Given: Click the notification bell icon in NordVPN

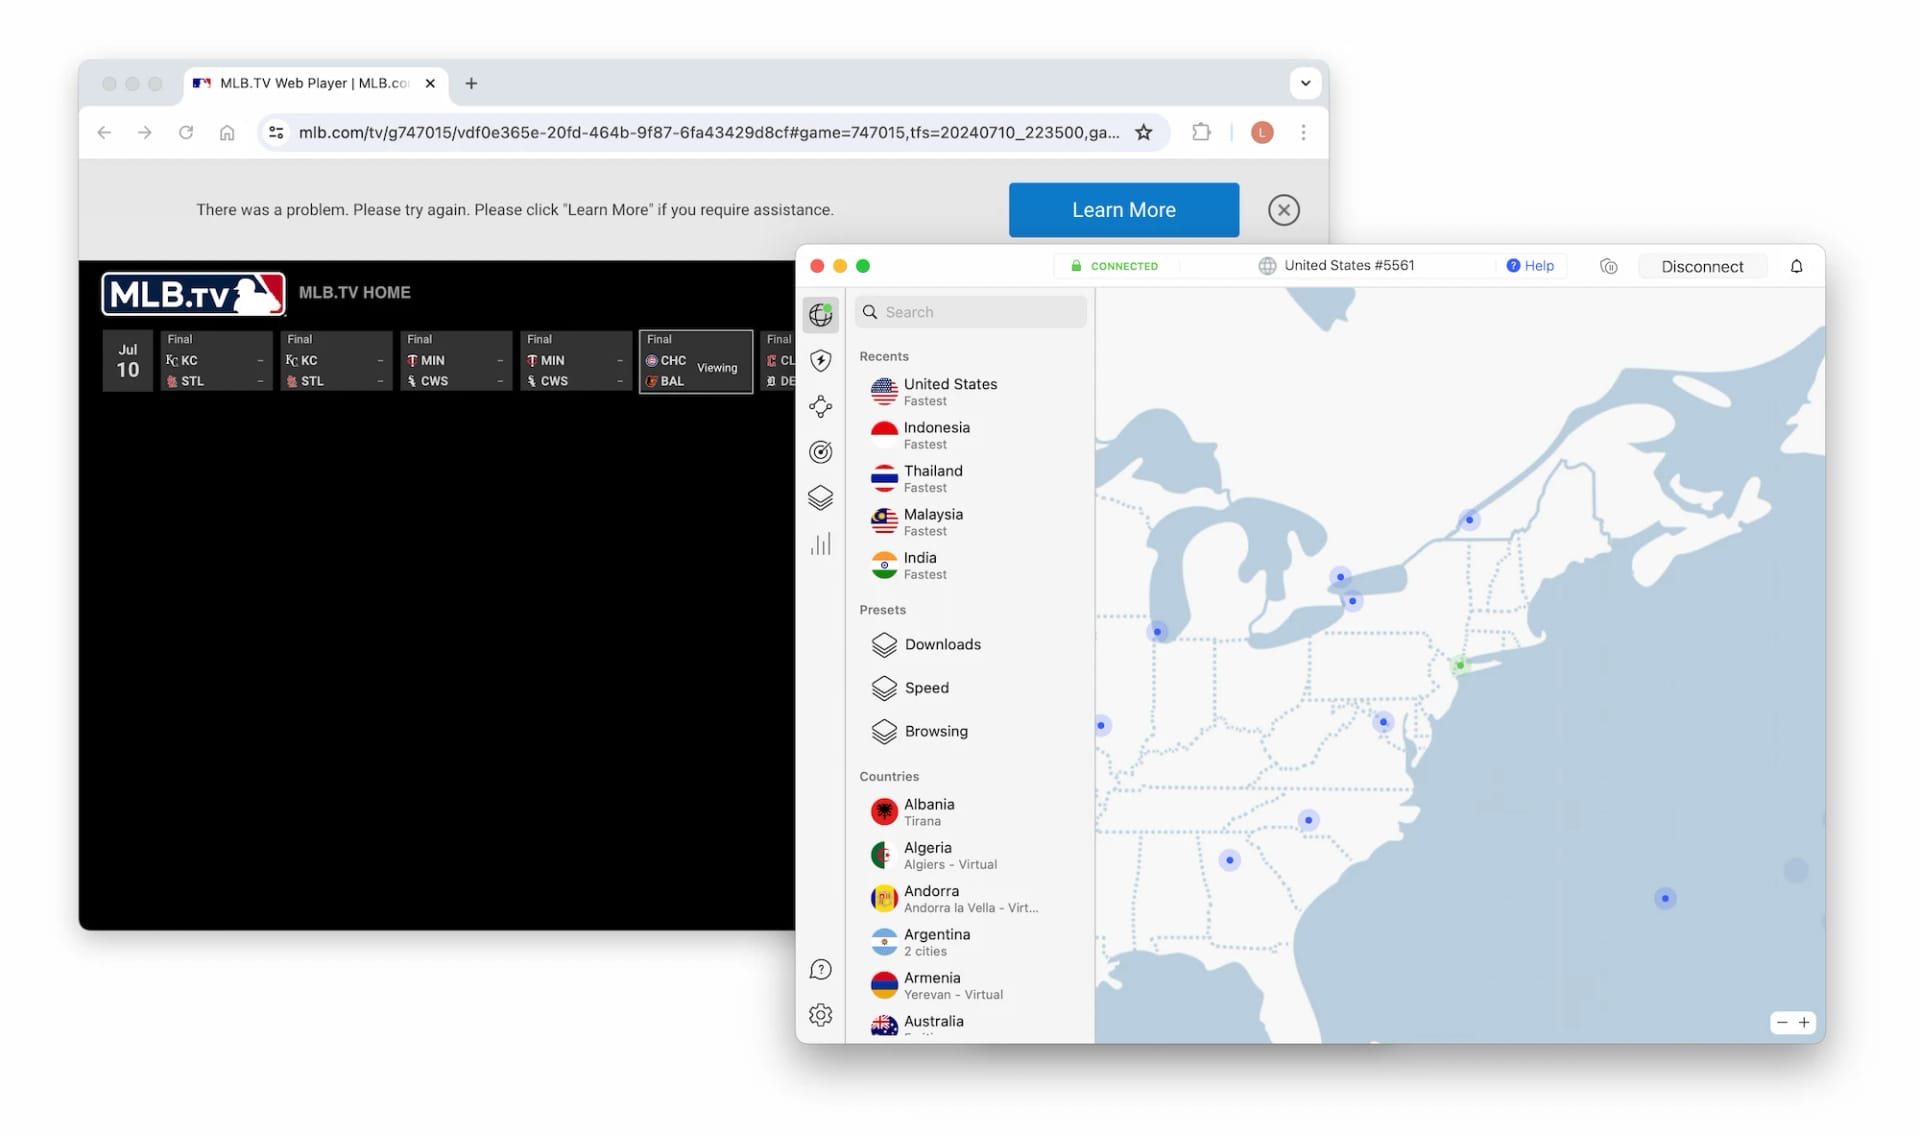Looking at the screenshot, I should (x=1796, y=265).
